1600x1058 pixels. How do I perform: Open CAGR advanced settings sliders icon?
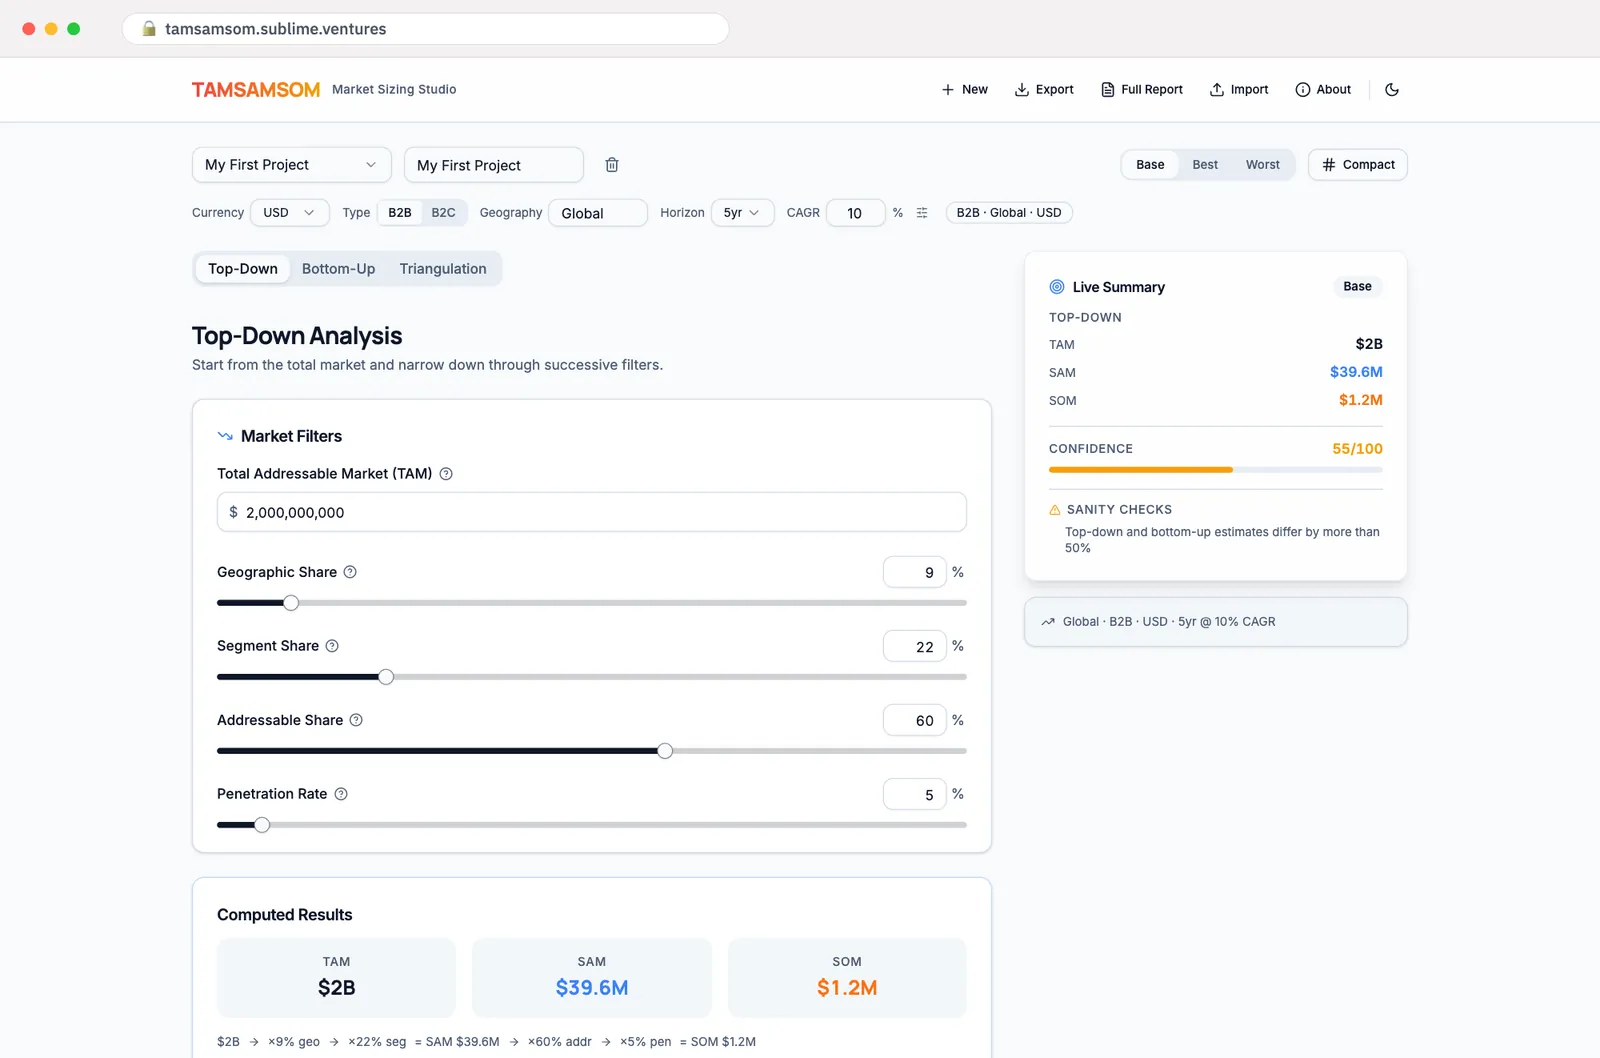click(x=922, y=213)
